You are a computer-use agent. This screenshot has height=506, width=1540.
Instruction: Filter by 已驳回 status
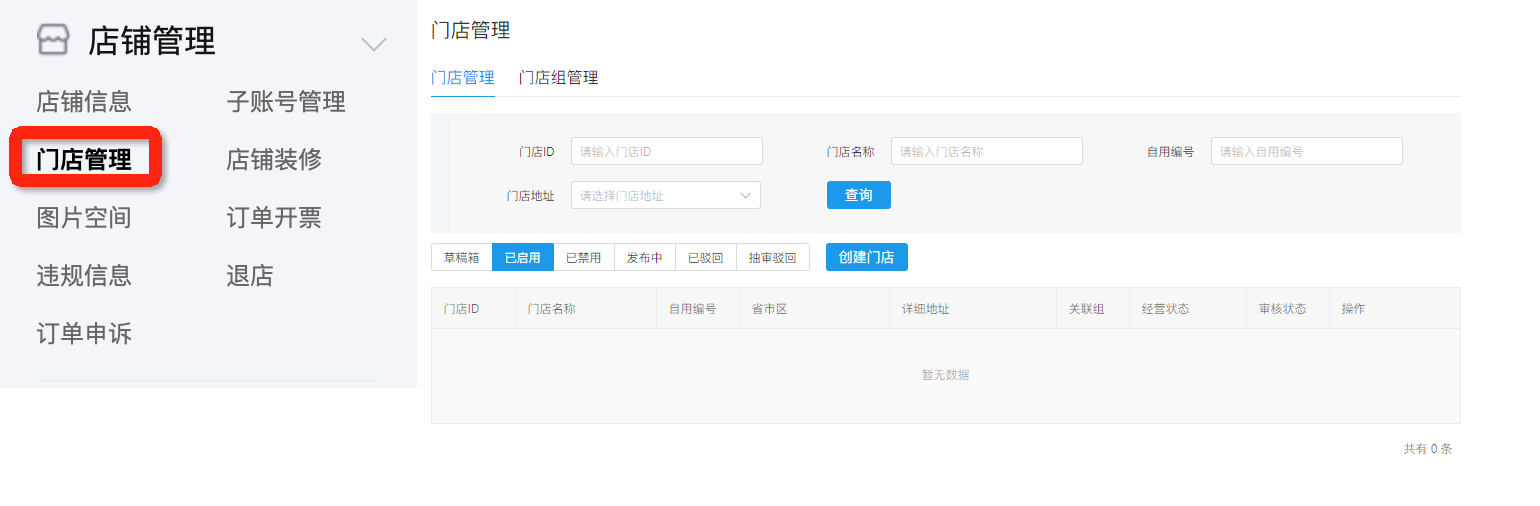[706, 257]
